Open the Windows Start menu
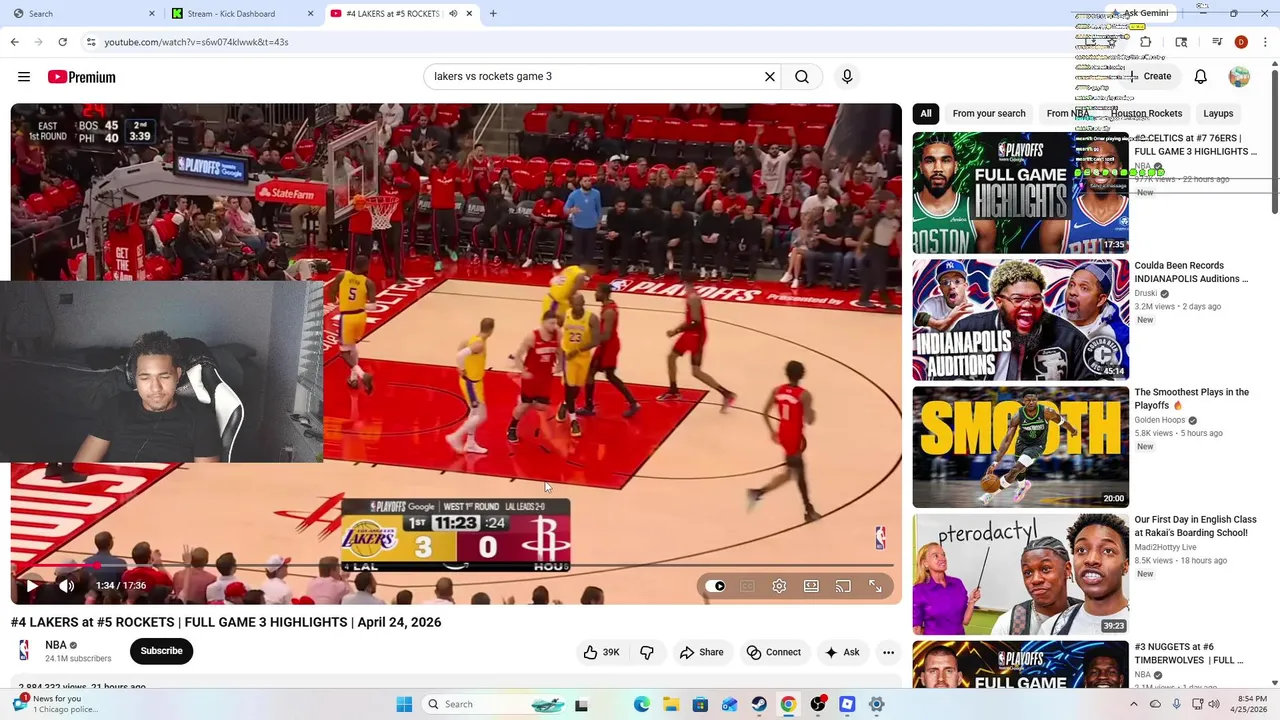Image resolution: width=1280 pixels, height=720 pixels. [x=404, y=704]
